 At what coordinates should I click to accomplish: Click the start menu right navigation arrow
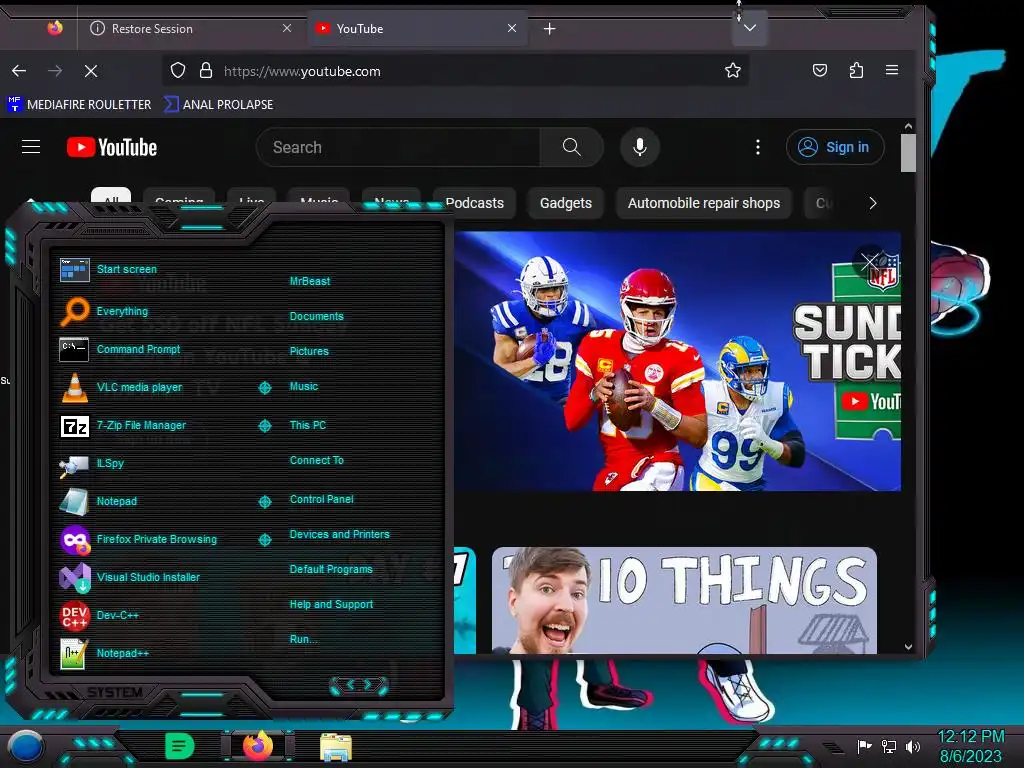tap(368, 684)
